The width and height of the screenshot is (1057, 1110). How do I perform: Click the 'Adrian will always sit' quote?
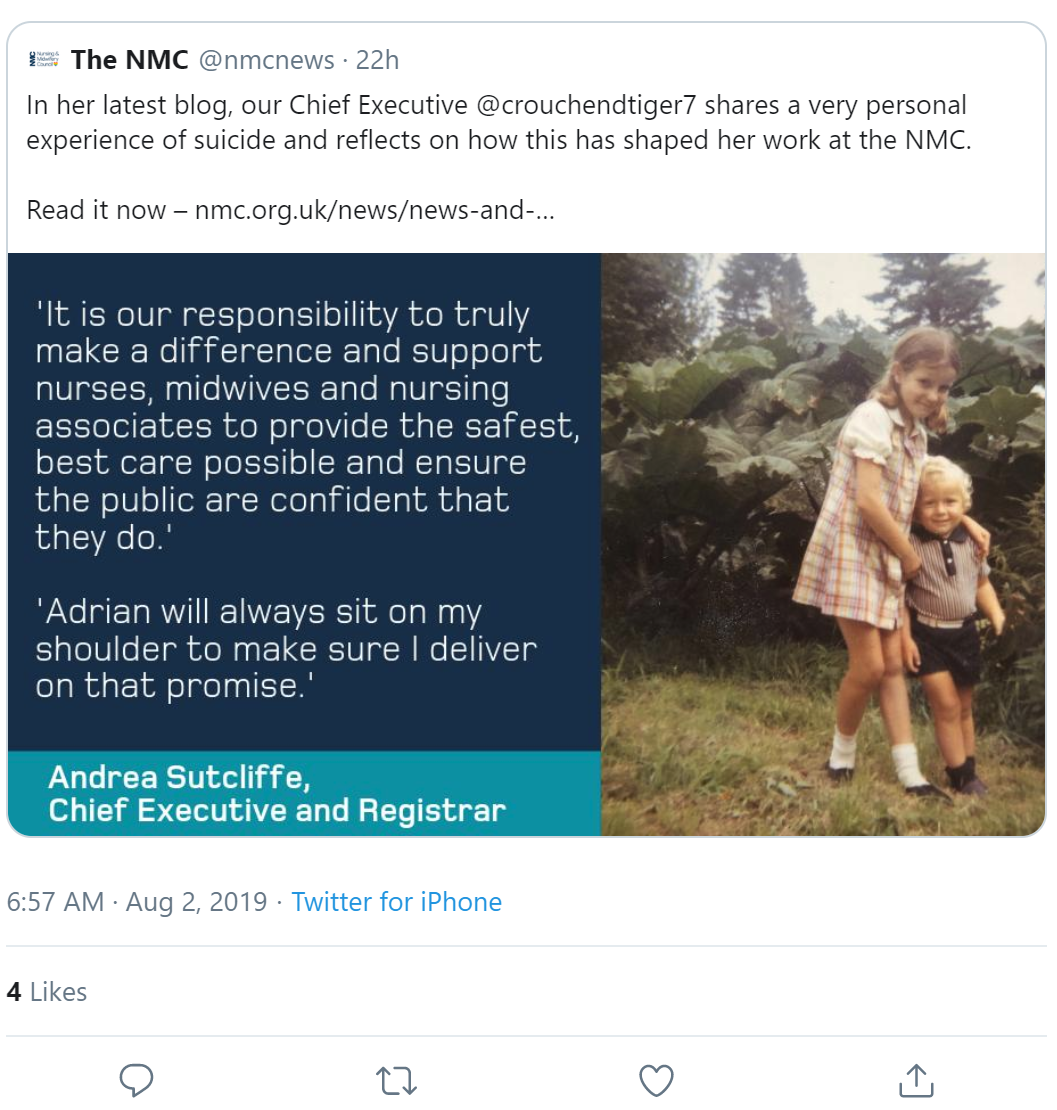click(x=285, y=648)
